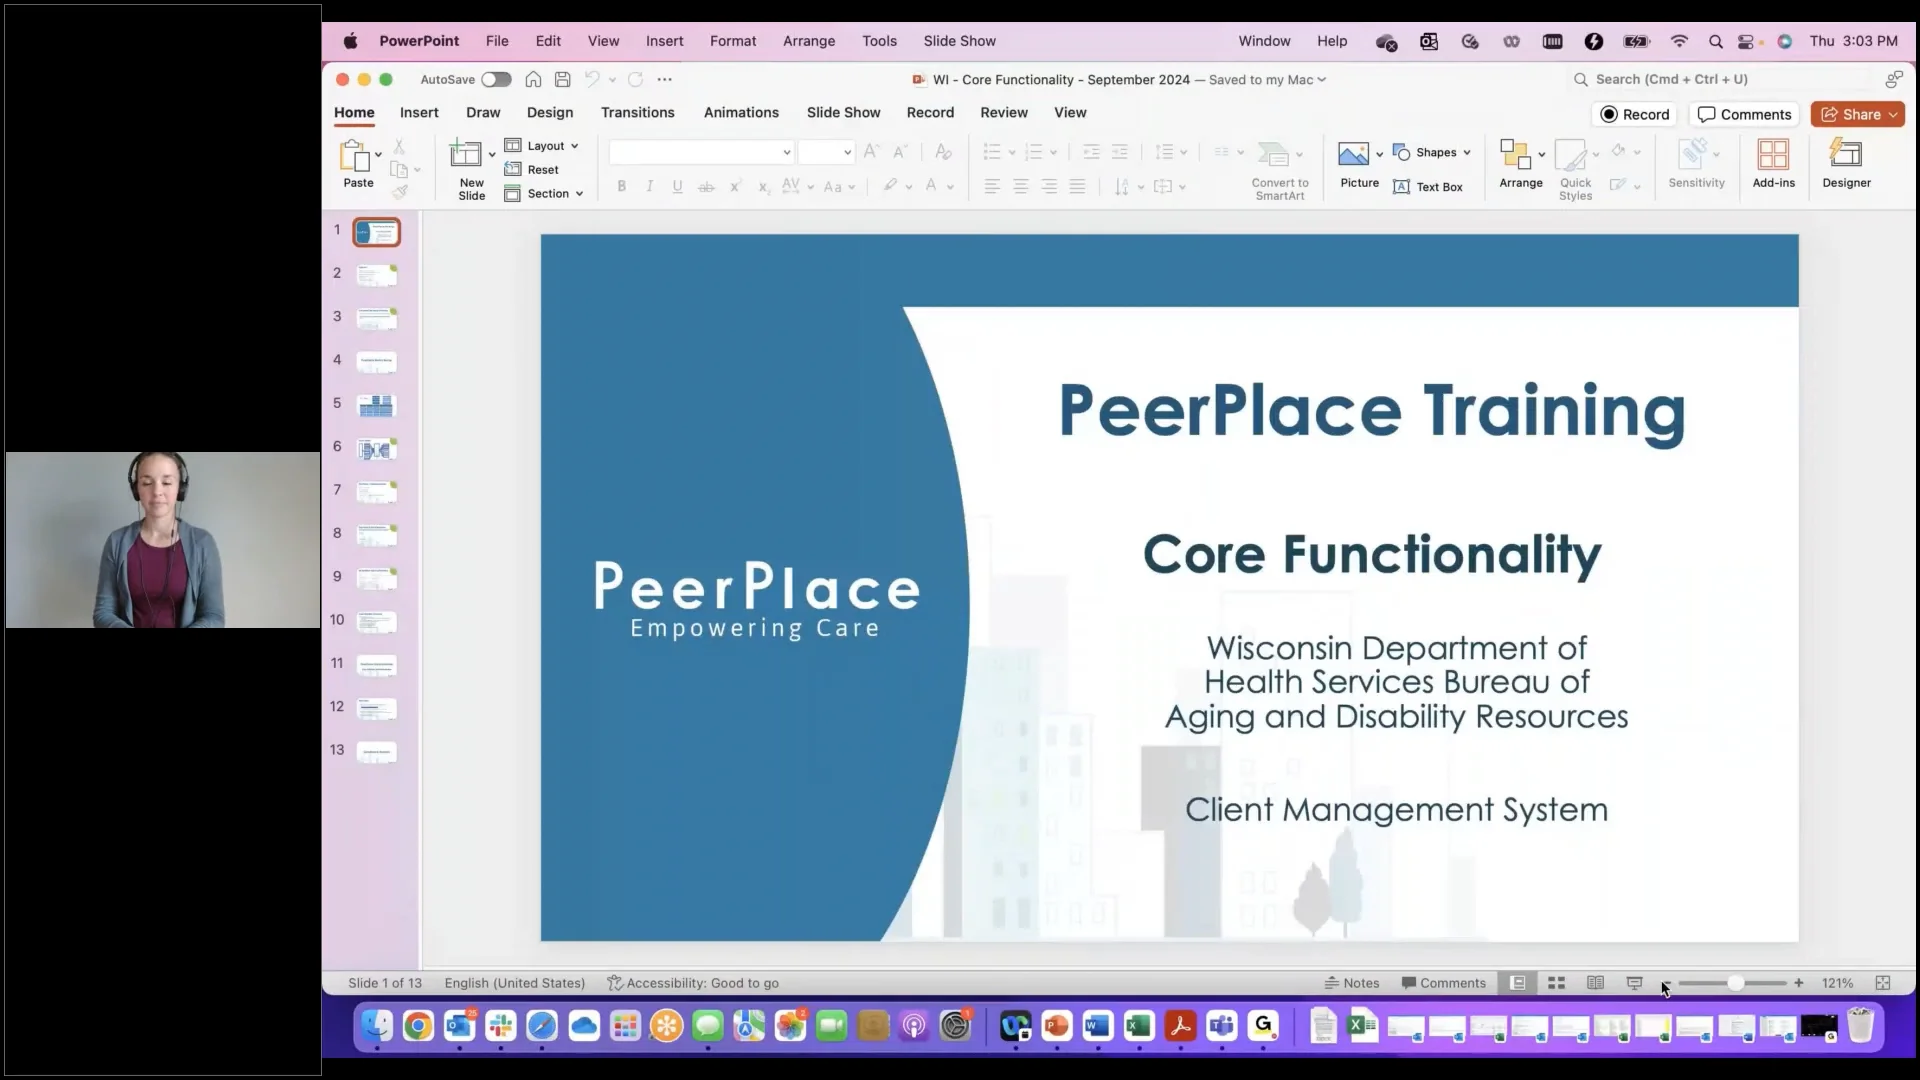Toggle the AutoSave switch on

point(495,79)
